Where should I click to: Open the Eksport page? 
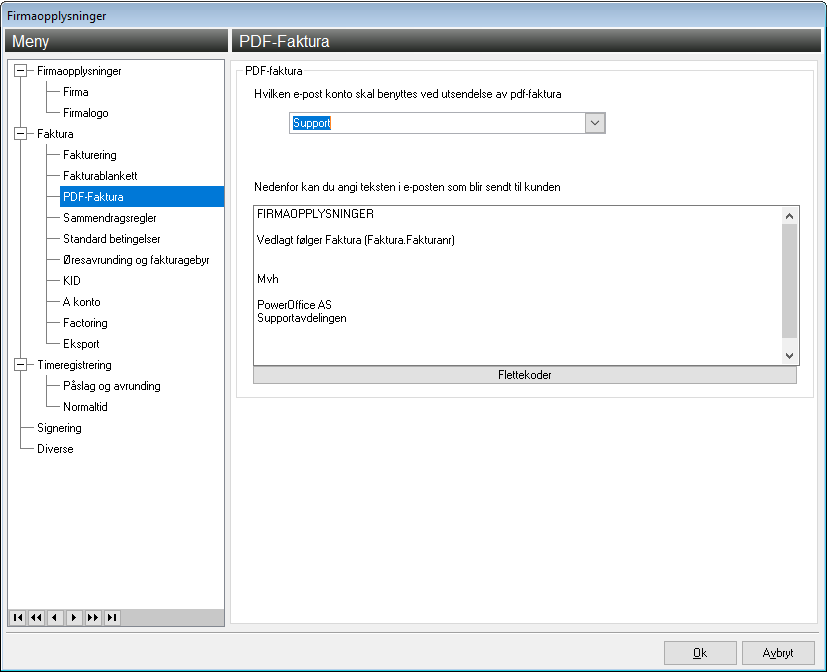tap(81, 344)
